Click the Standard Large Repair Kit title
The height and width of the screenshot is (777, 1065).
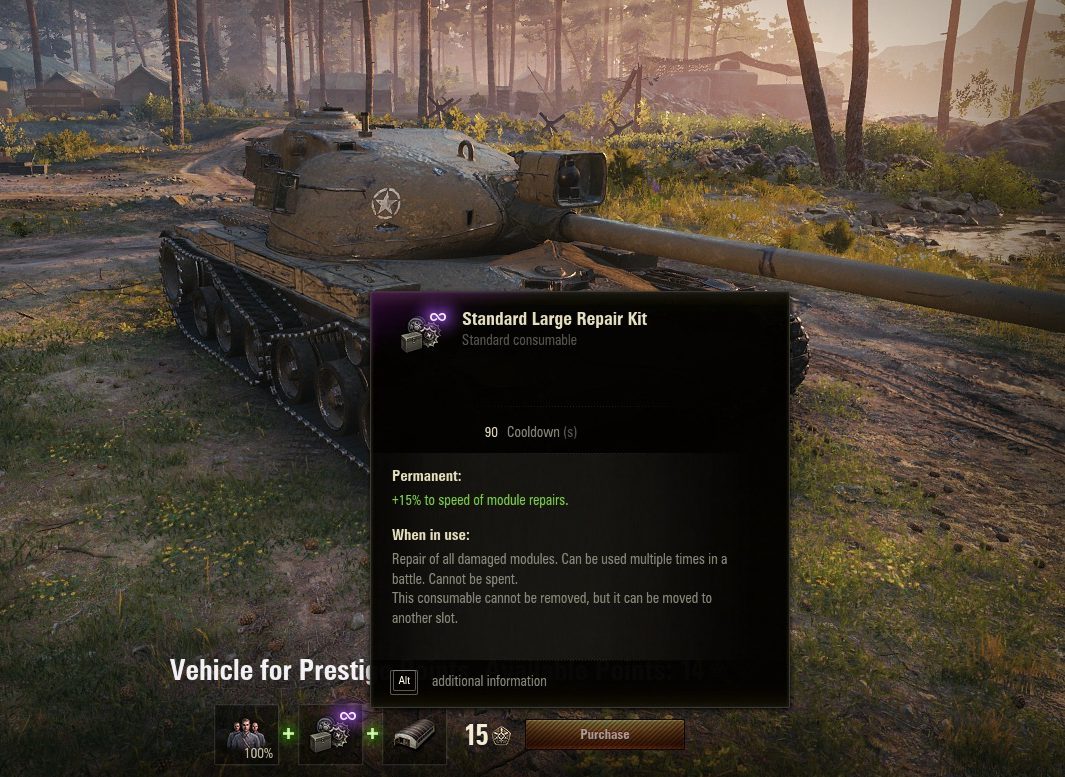click(554, 319)
